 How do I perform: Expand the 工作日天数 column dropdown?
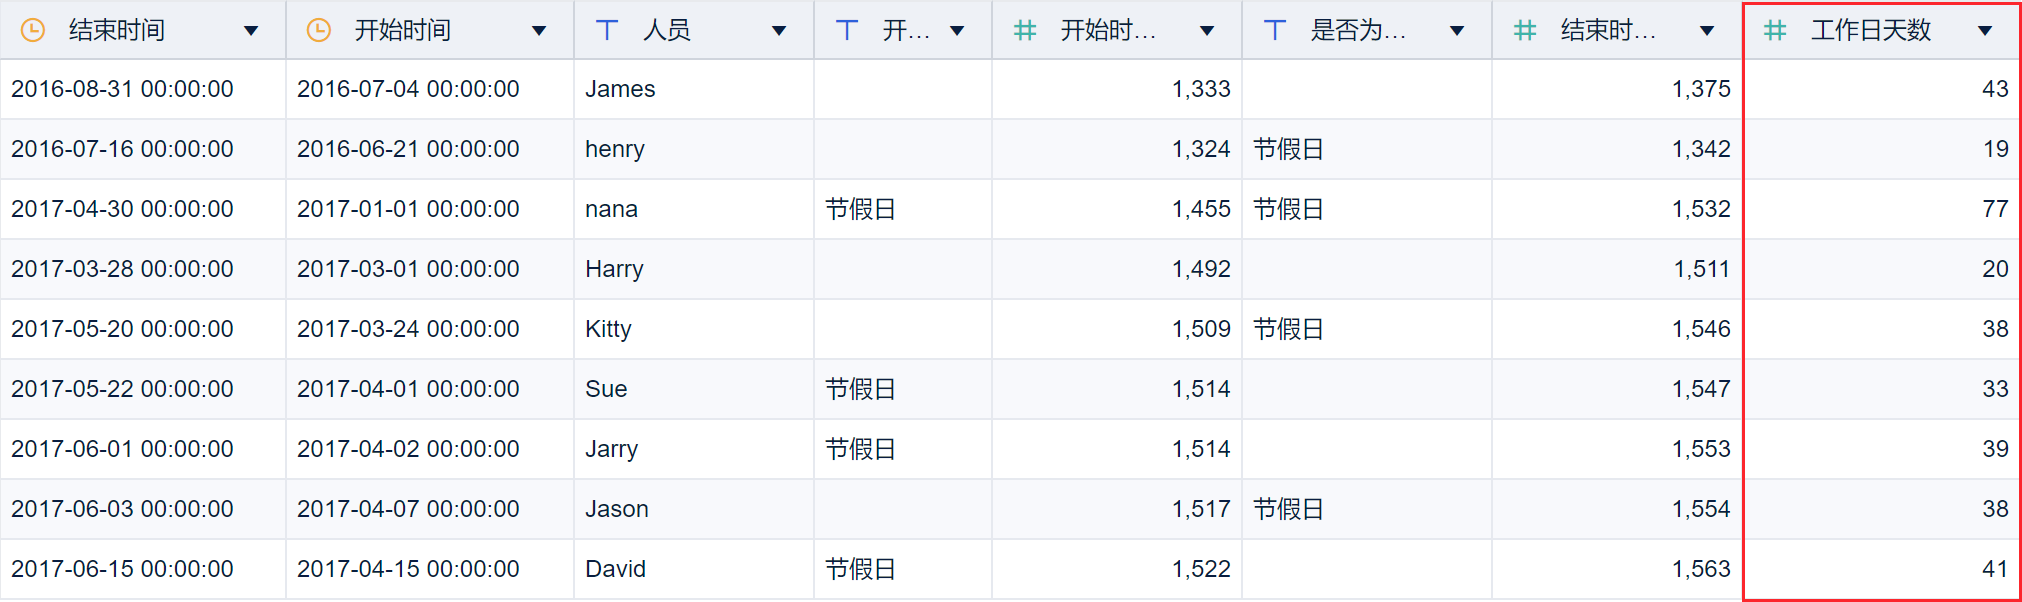1985,31
